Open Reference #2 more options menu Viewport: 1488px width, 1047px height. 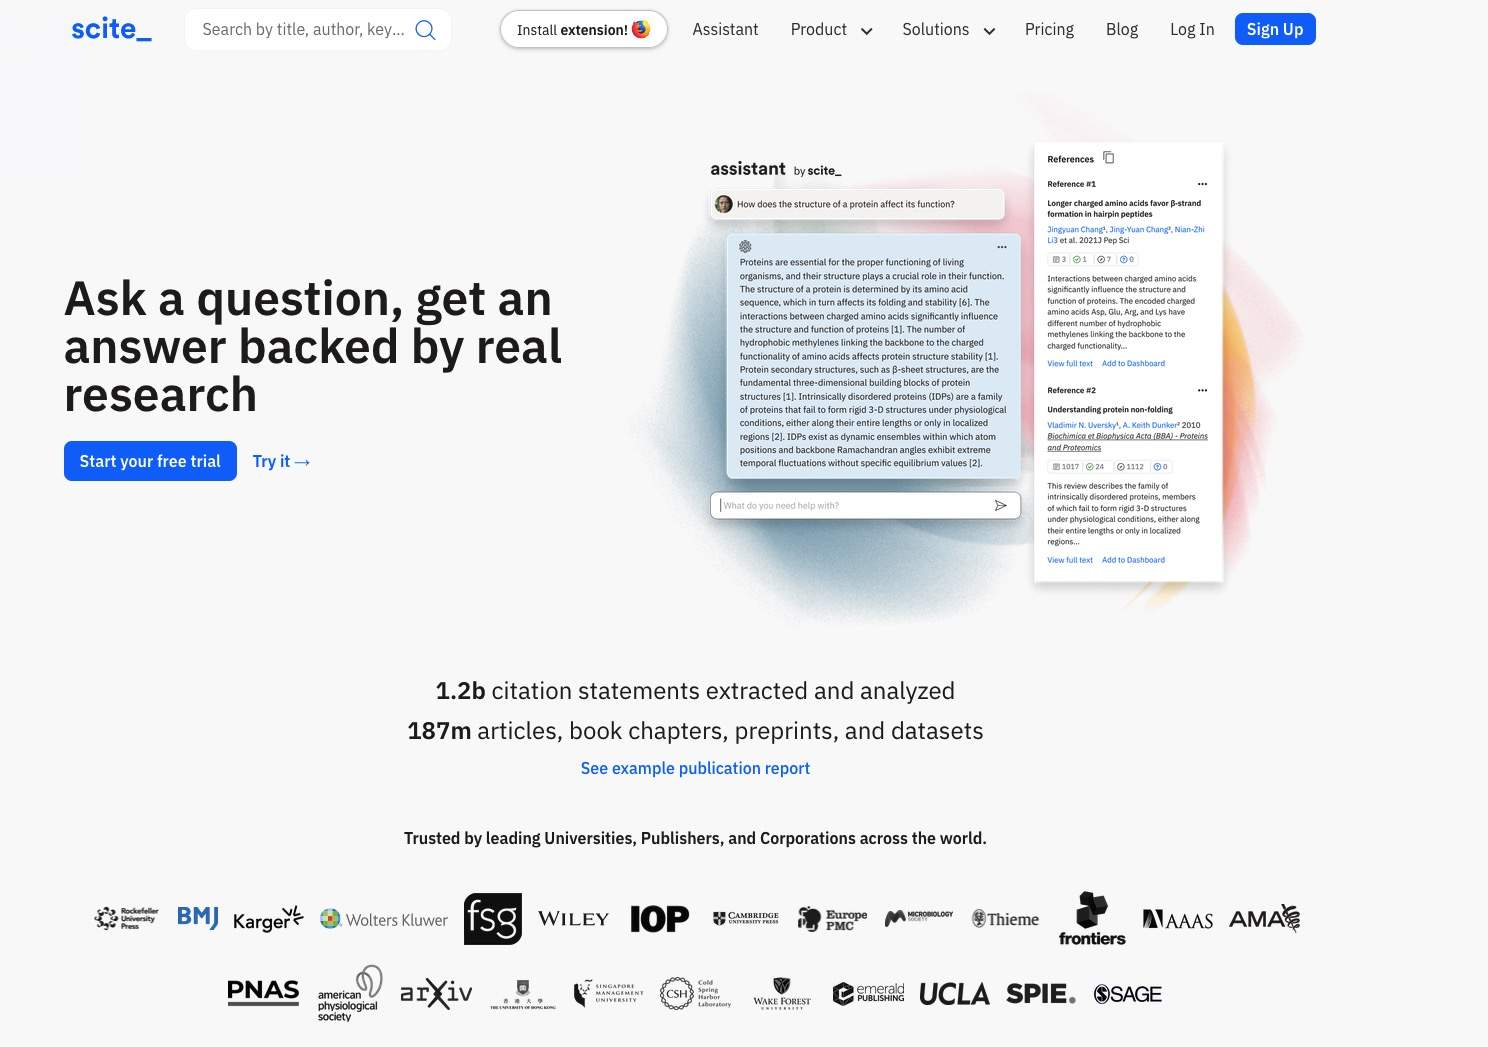(1202, 390)
